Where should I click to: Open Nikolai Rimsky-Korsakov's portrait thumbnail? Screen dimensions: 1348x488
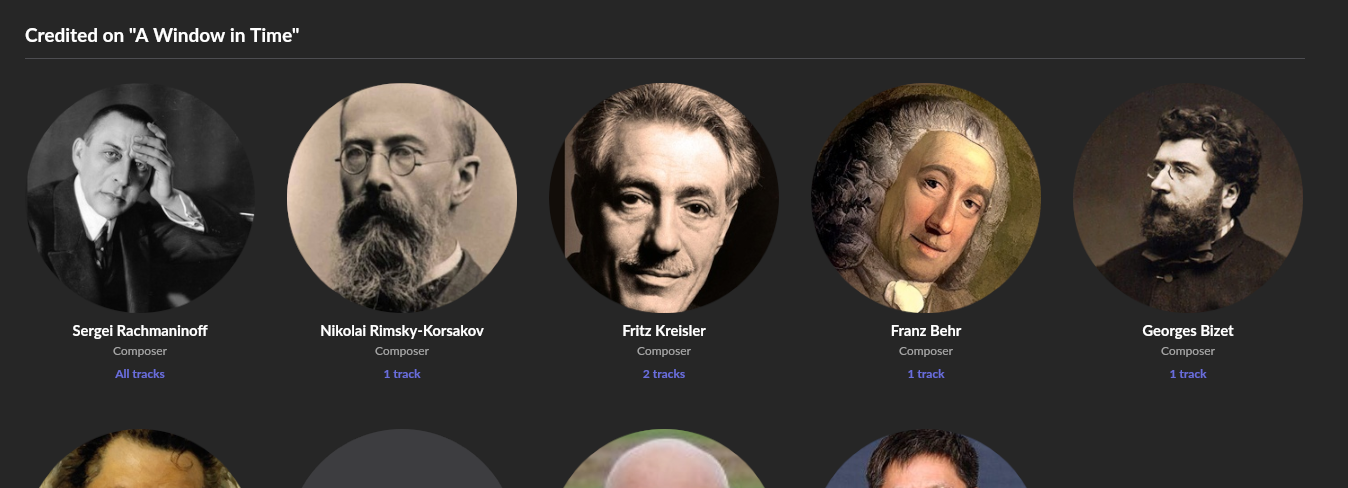point(402,198)
